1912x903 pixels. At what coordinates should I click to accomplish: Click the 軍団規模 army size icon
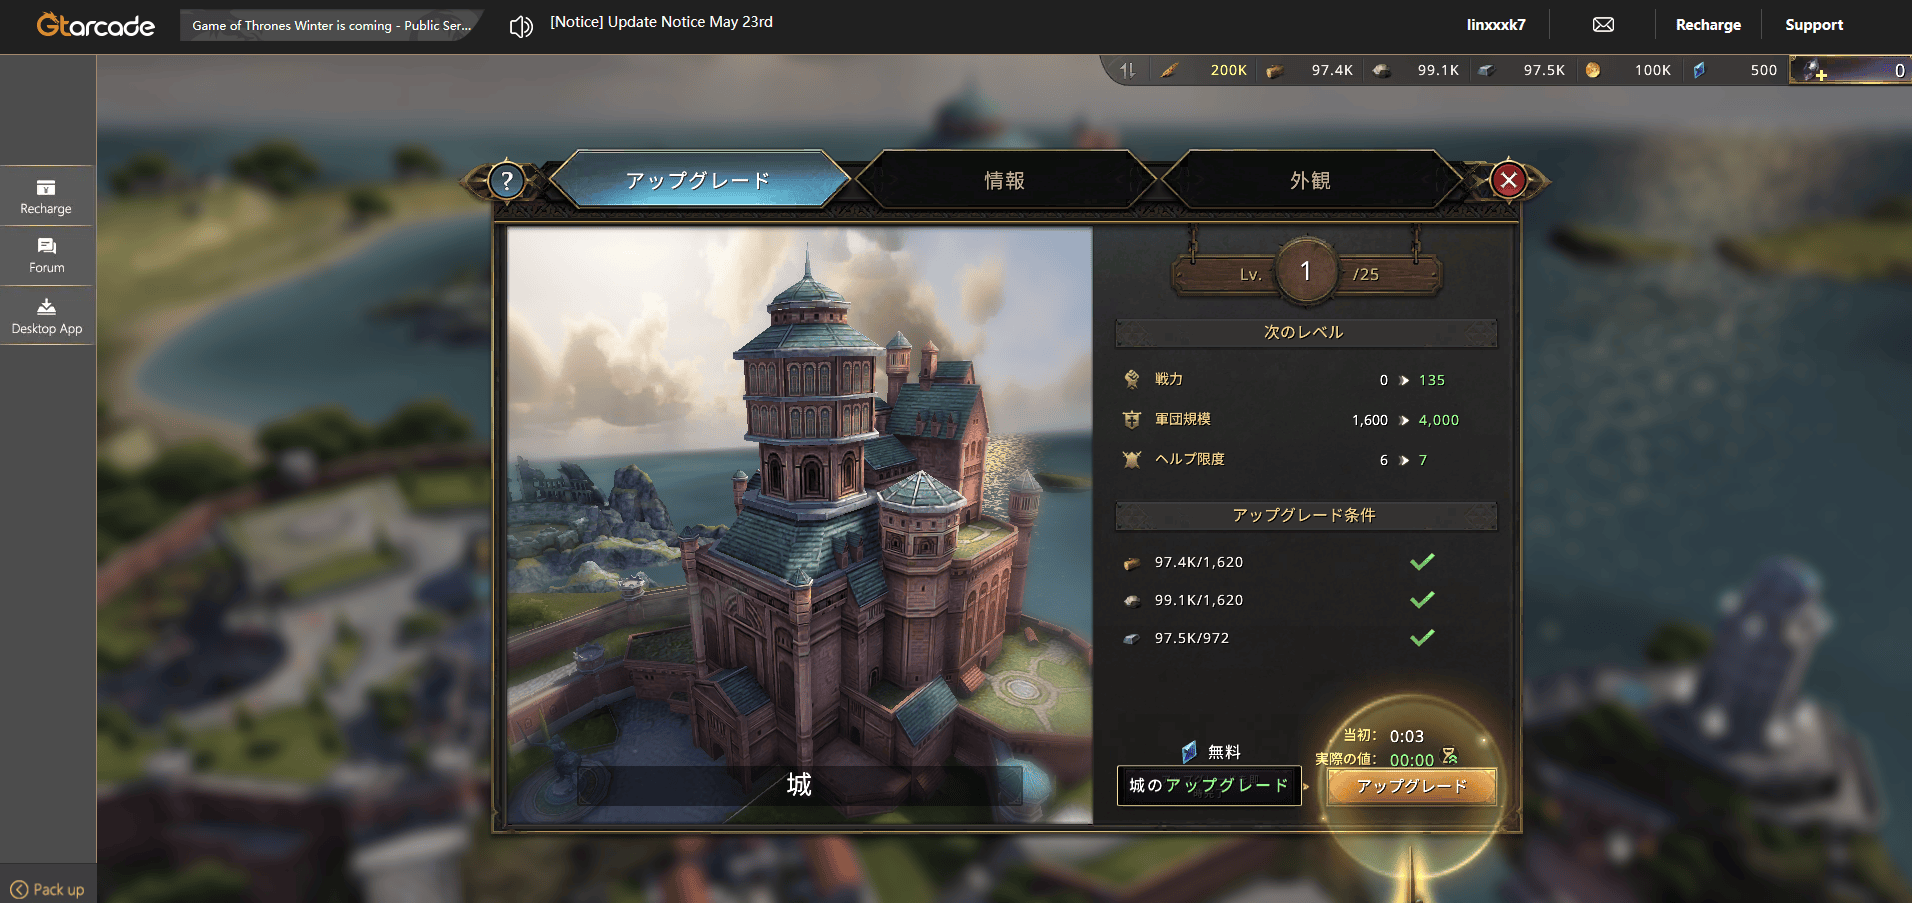(1132, 419)
